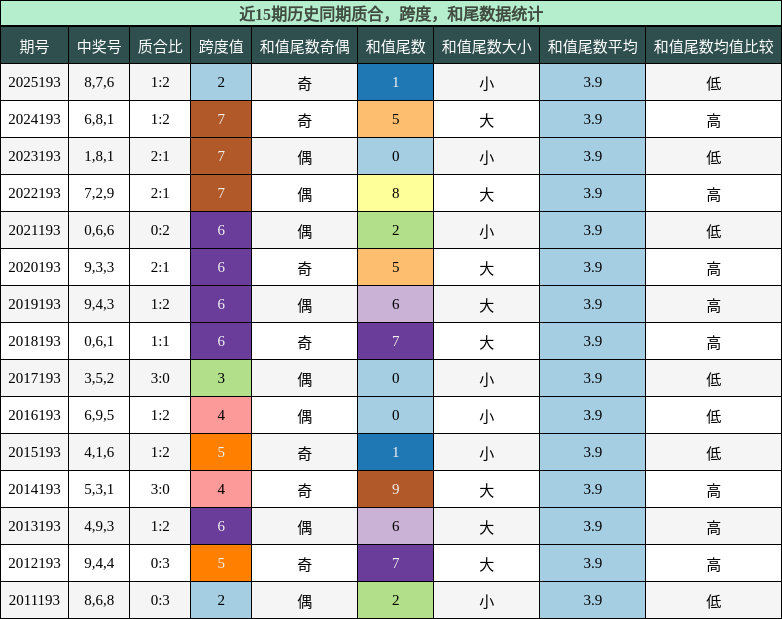Click winning numbers 9,3,3

click(99, 267)
